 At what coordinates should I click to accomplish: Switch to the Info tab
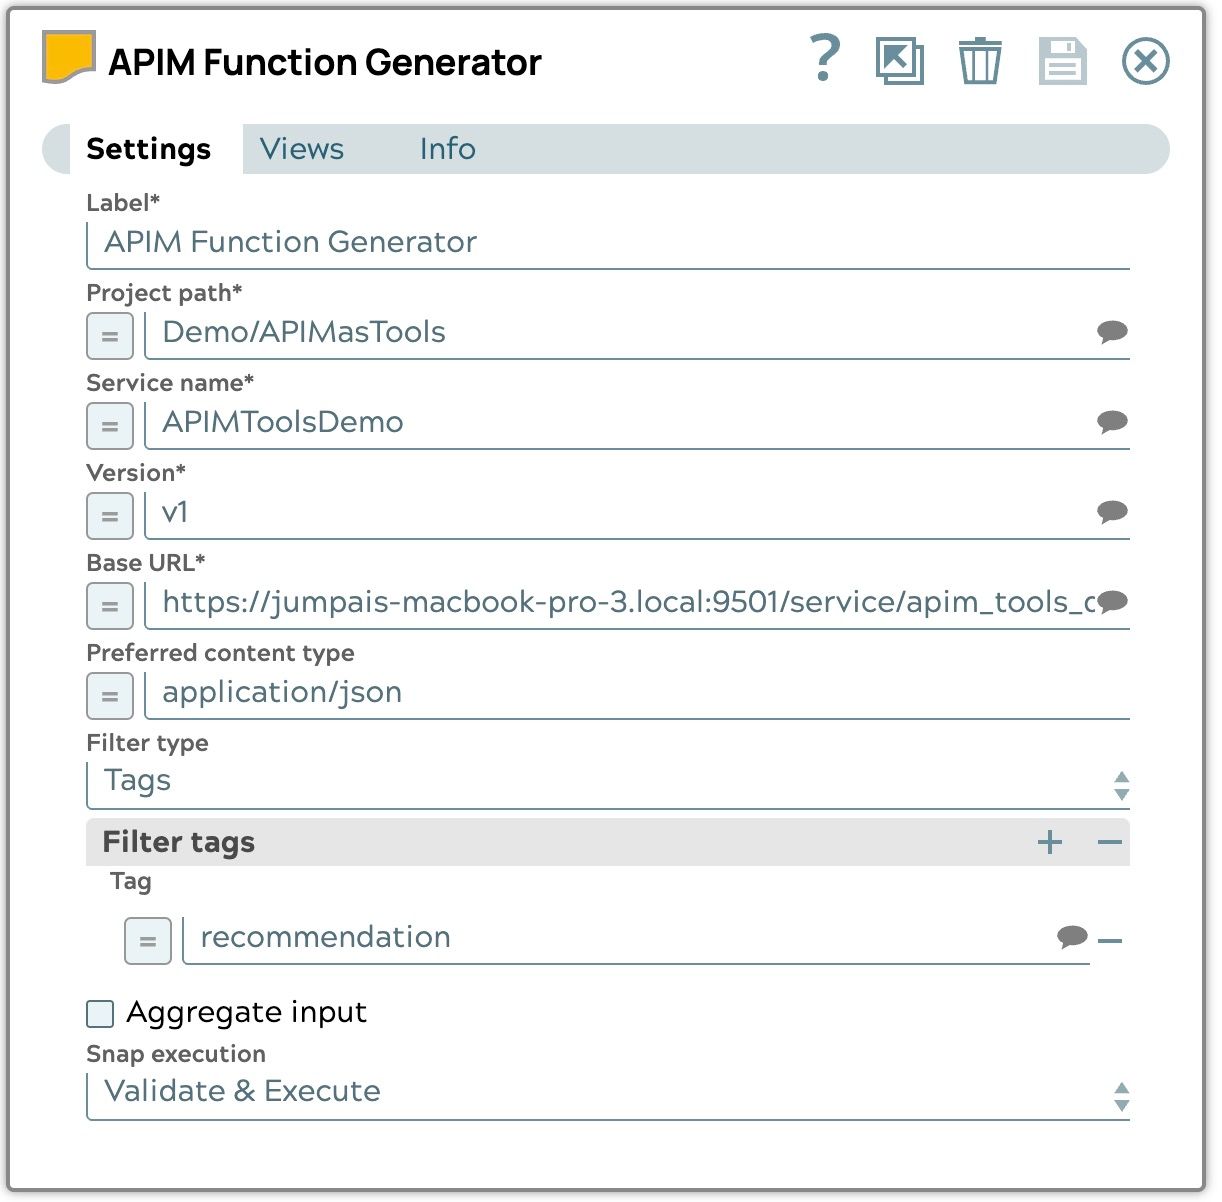pos(447,149)
